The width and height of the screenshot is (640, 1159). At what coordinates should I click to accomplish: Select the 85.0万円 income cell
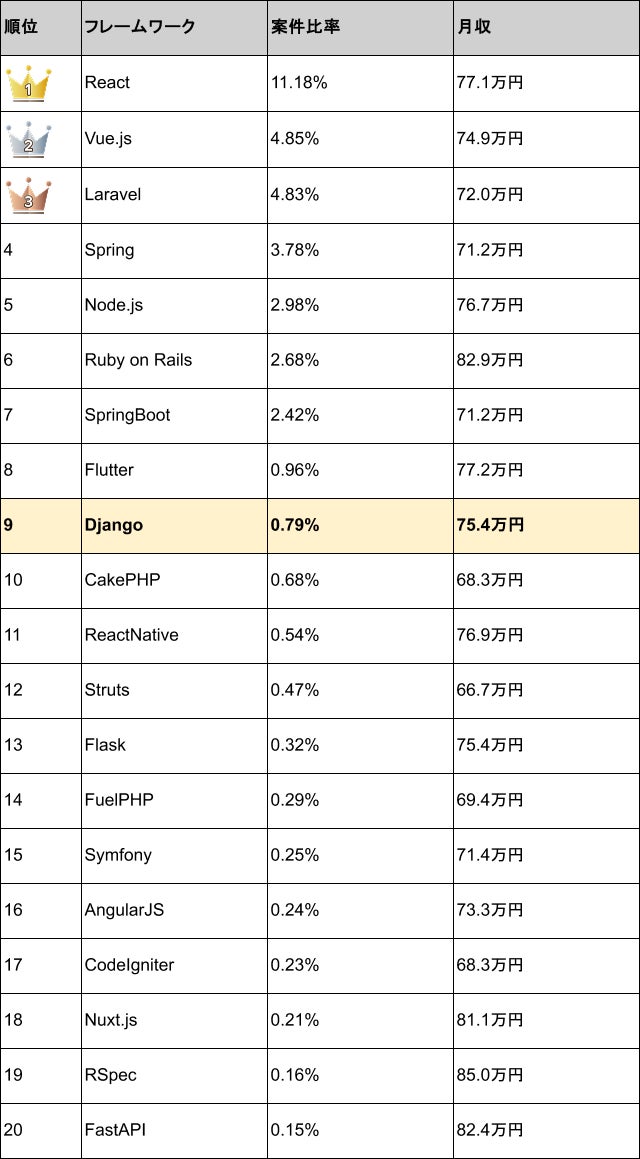[489, 1075]
